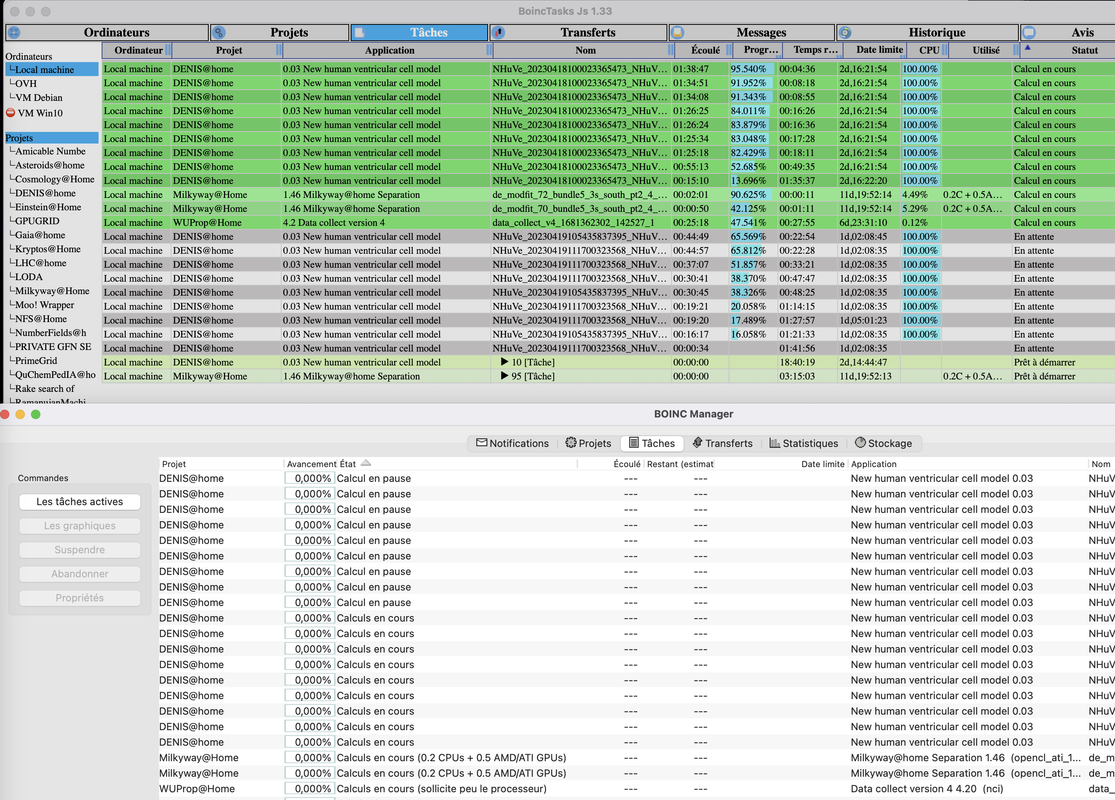Expand the 95 [Tâche] group row

(504, 376)
